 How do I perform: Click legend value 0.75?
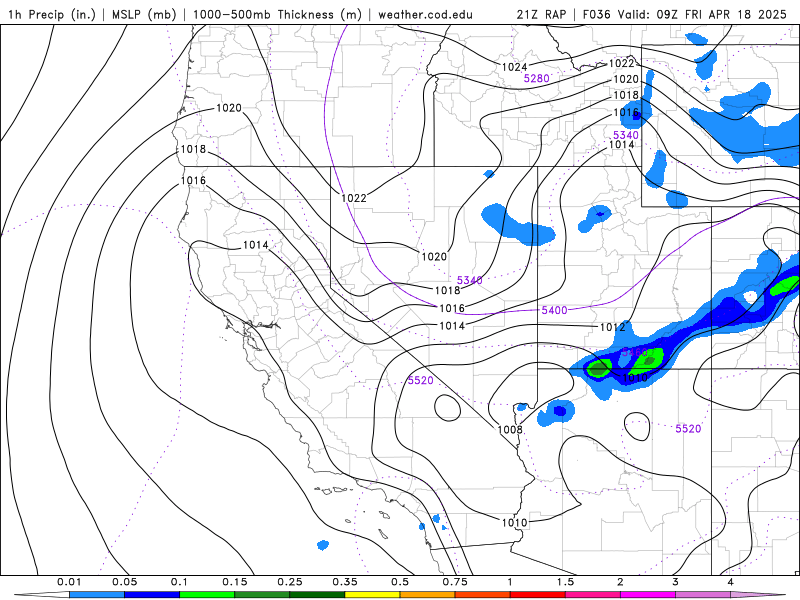click(455, 582)
